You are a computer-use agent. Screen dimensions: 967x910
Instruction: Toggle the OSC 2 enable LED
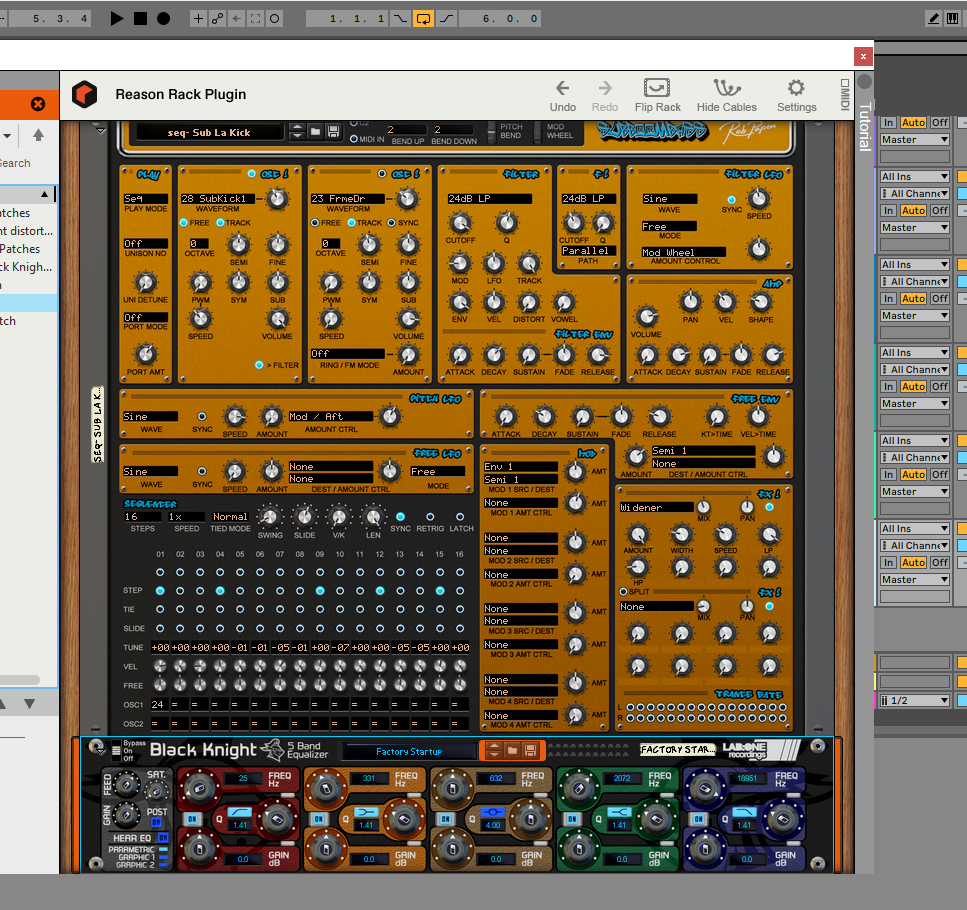coord(382,174)
